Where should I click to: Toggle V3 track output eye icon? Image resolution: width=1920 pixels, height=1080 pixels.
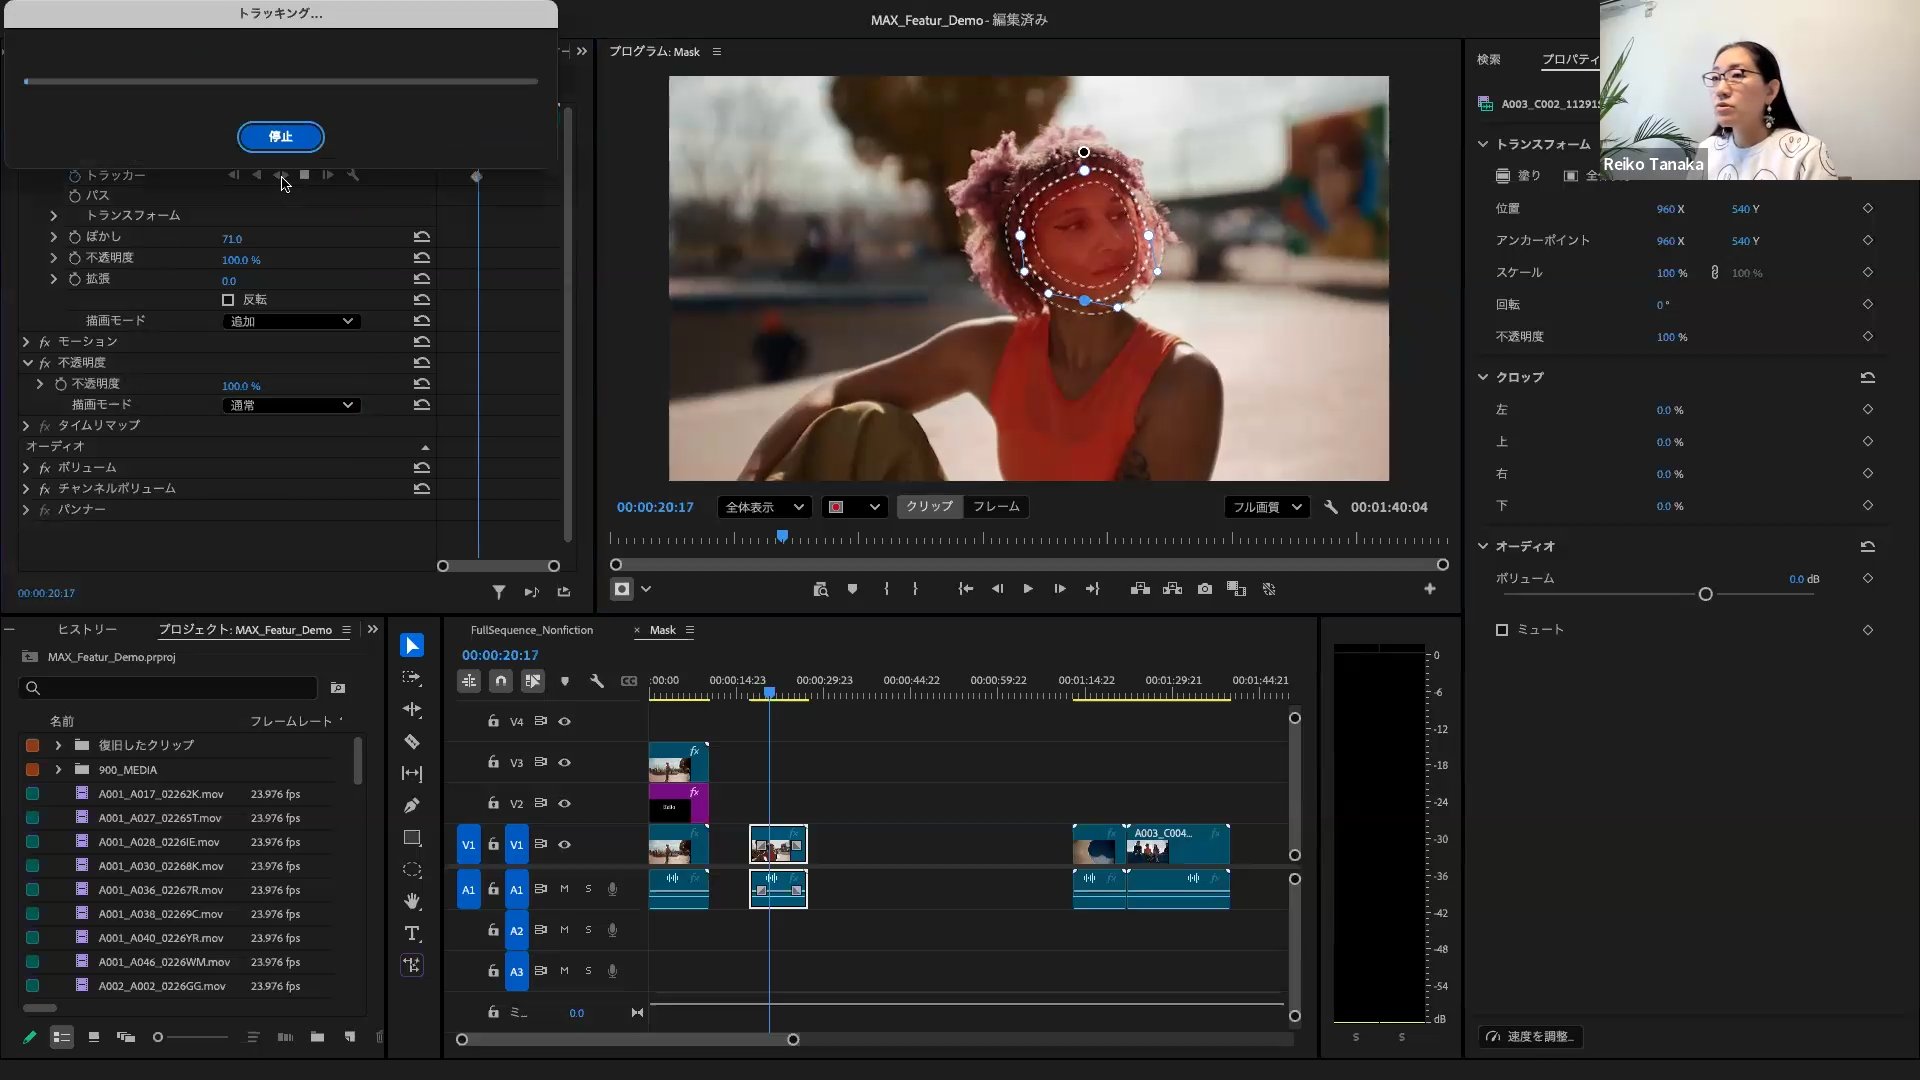tap(565, 762)
